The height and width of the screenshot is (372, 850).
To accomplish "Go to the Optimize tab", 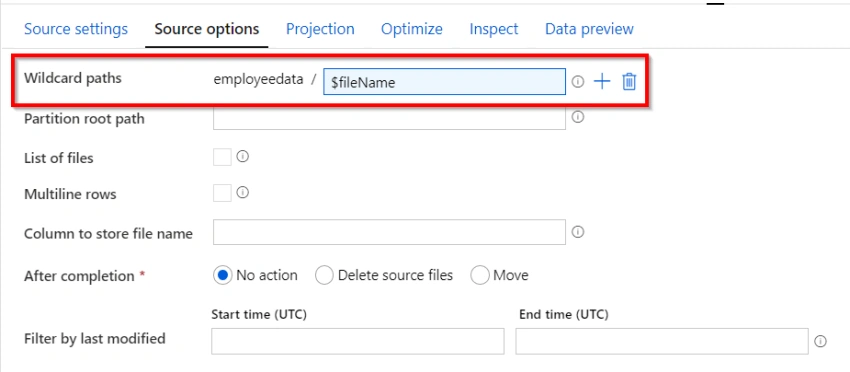I will click(412, 29).
